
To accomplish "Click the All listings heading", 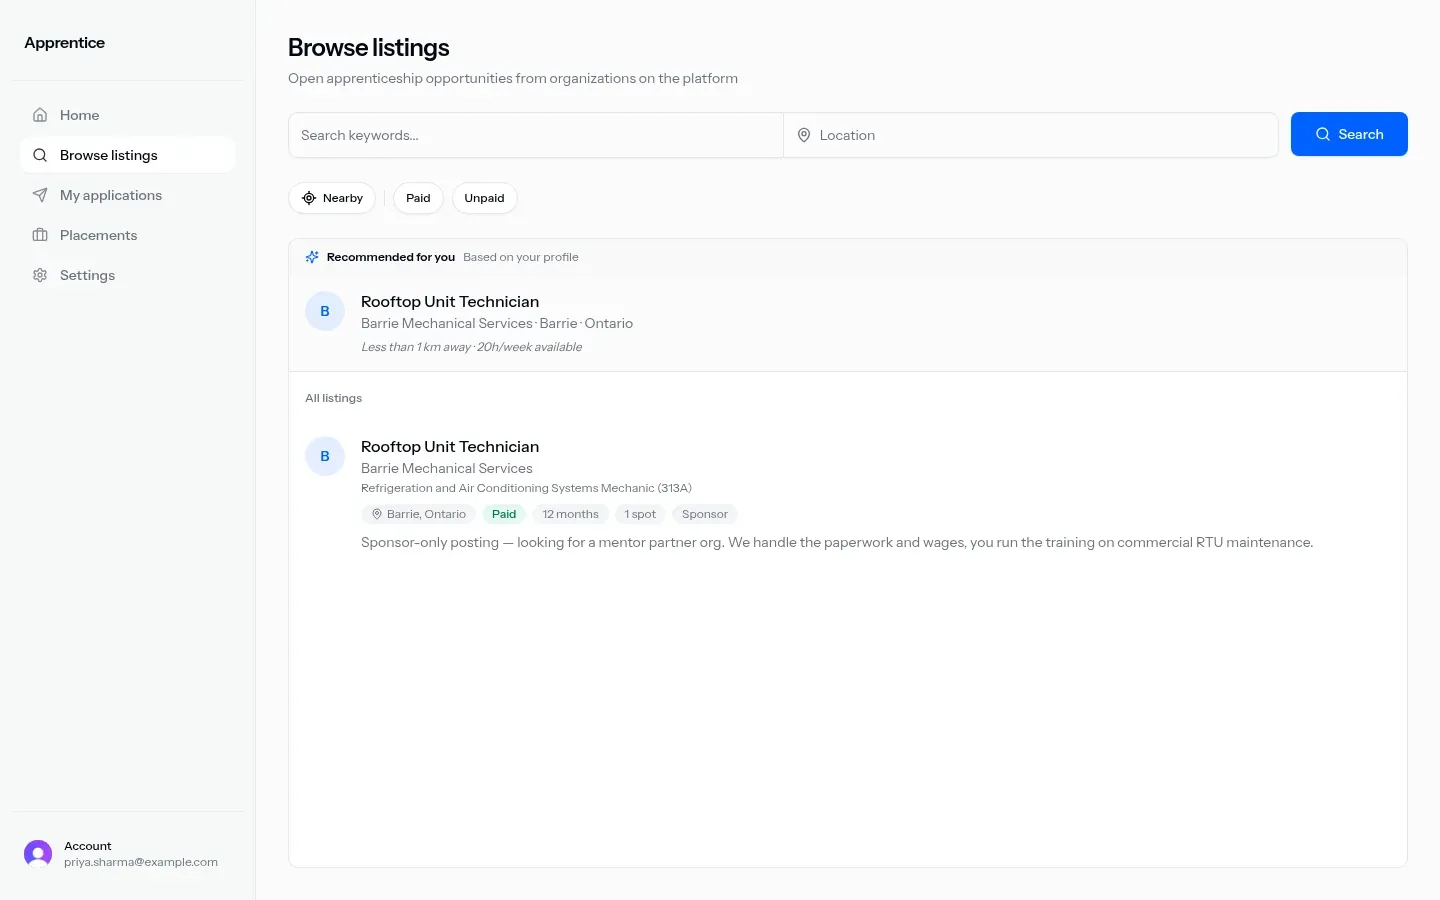I will (334, 398).
